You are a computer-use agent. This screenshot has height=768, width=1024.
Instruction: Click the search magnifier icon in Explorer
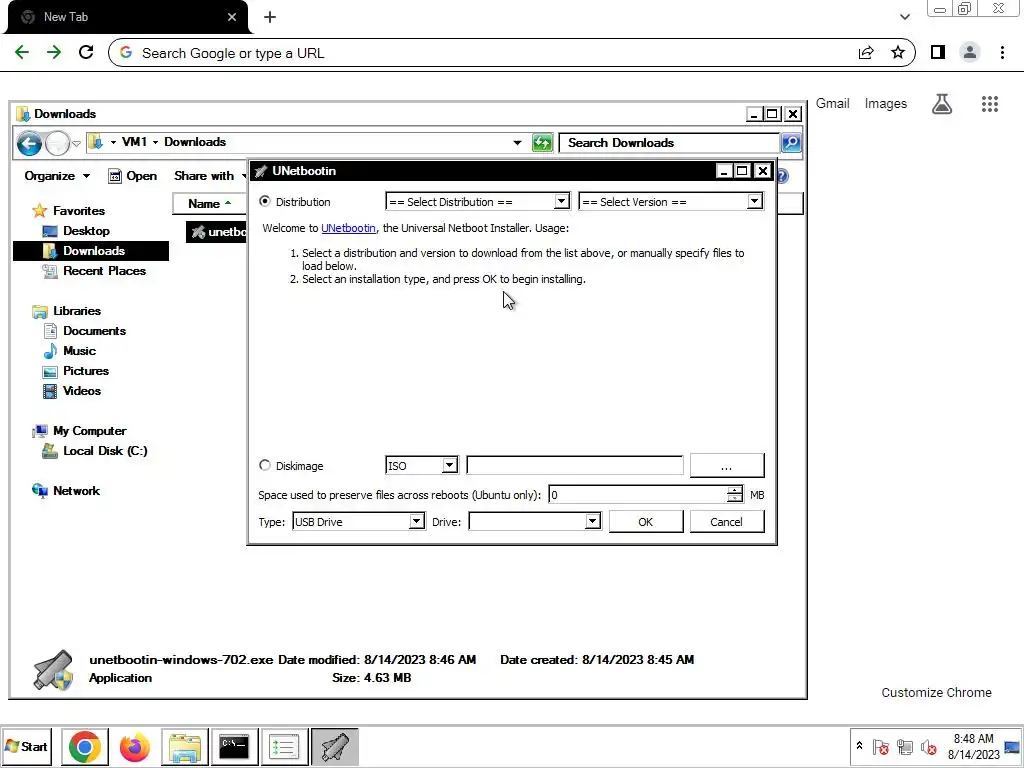point(791,142)
